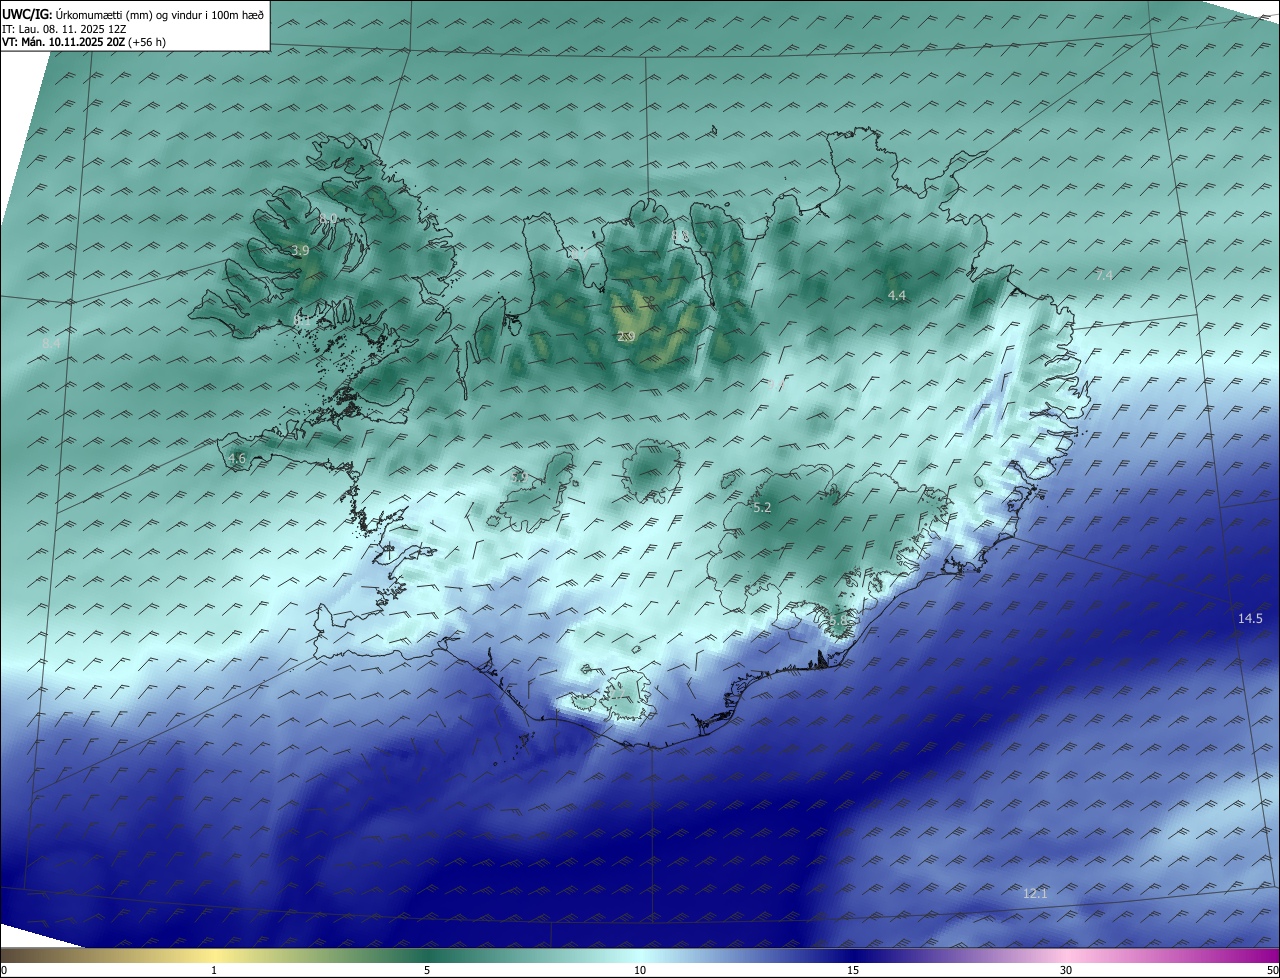Click the 12.1 value label near the bottom
1280x978 pixels.
pyautogui.click(x=1035, y=893)
